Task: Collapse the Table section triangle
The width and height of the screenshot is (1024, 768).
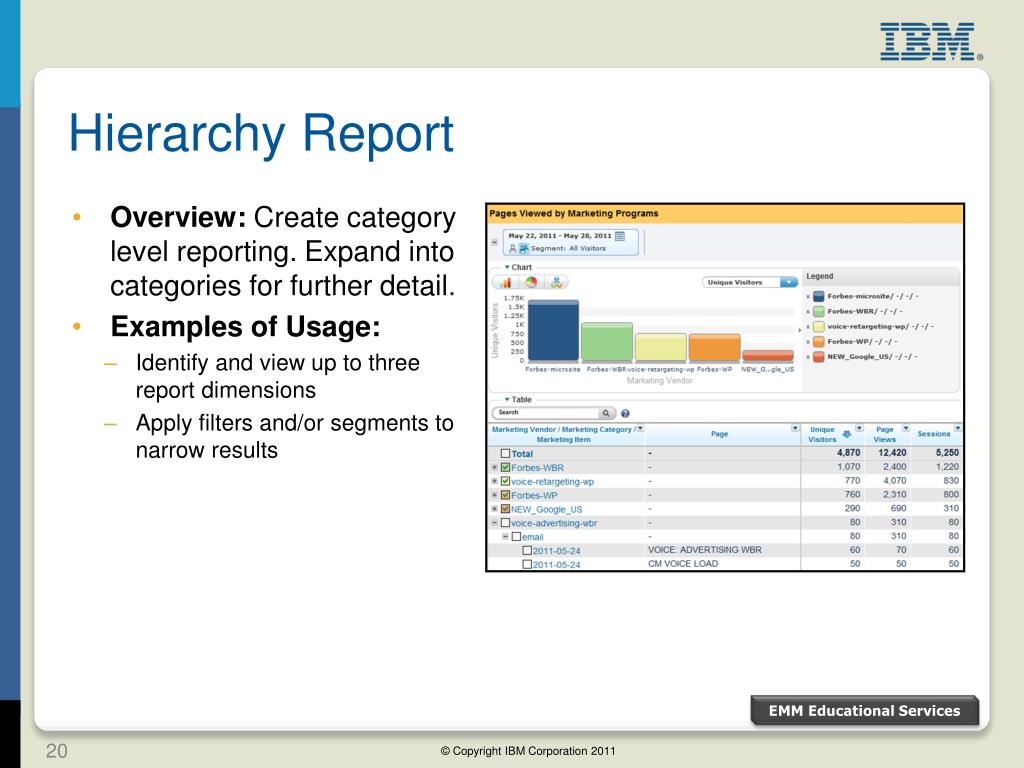Action: coord(507,399)
